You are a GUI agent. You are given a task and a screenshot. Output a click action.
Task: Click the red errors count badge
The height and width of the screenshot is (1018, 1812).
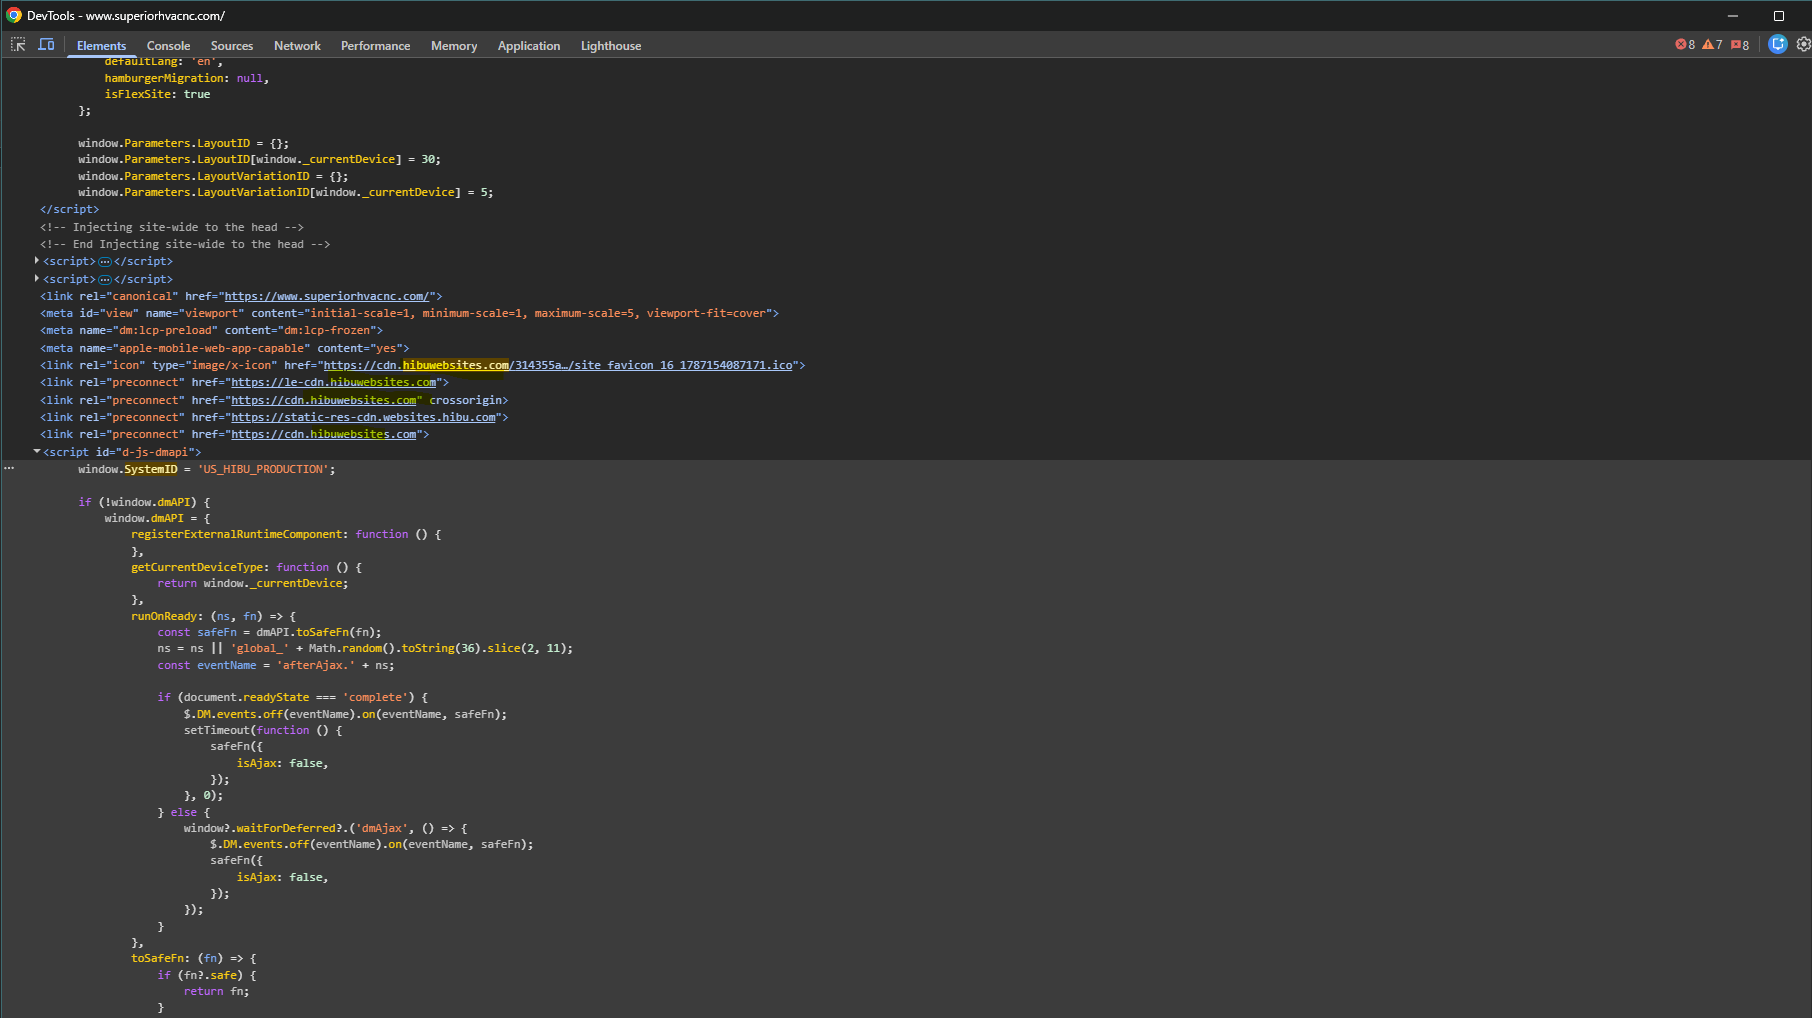tap(1685, 45)
